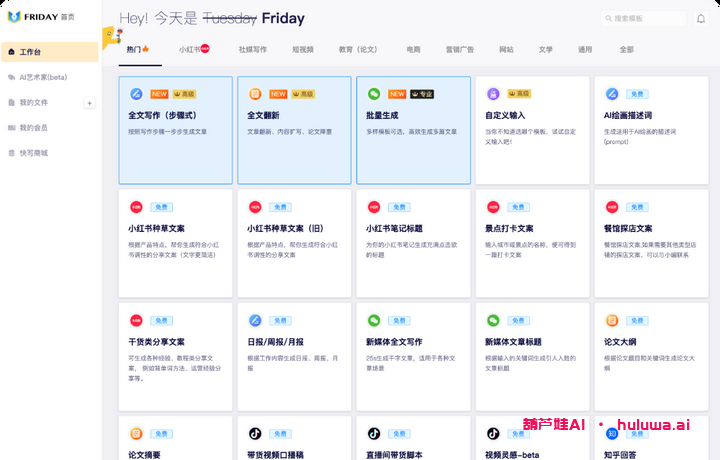Click the FRIDAY logo in the sidebar

click(x=14, y=17)
